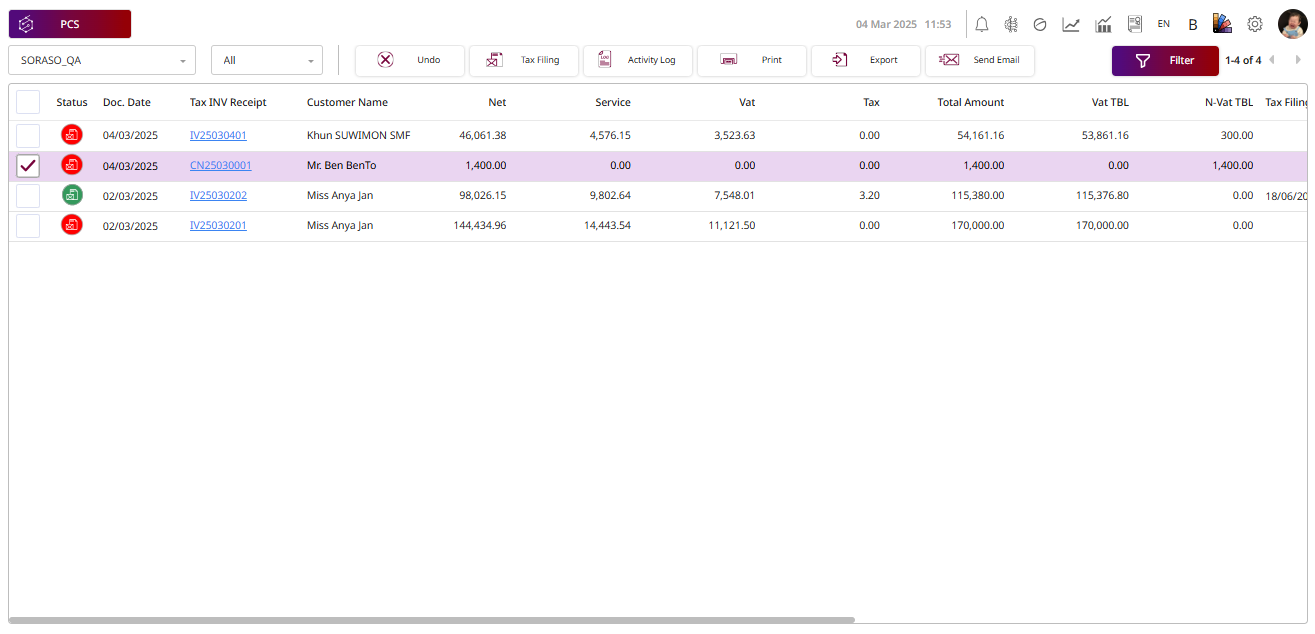Image resolution: width=1315 pixels, height=634 pixels.
Task: Uncheck the CN25030001 row checkbox
Action: tap(28, 166)
